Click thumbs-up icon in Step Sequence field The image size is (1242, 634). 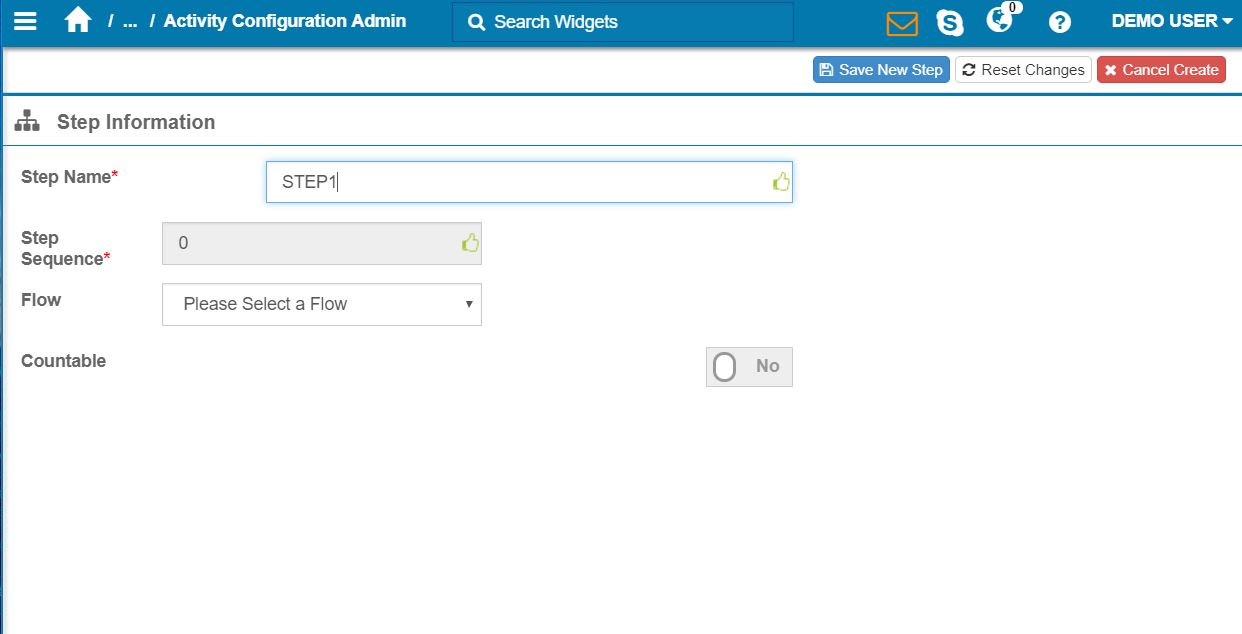tap(470, 243)
